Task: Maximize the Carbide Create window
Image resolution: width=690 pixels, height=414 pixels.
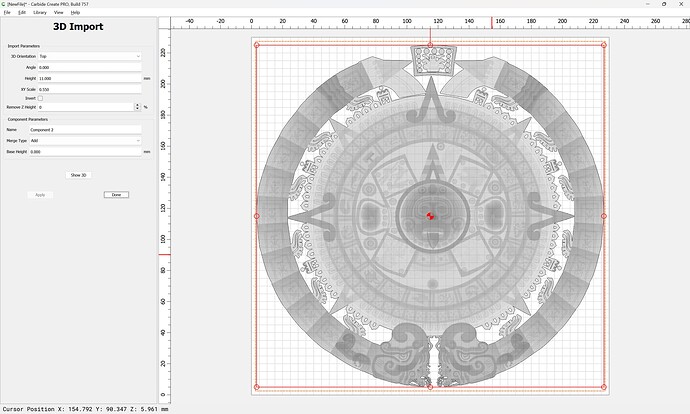Action: pos(664,4)
